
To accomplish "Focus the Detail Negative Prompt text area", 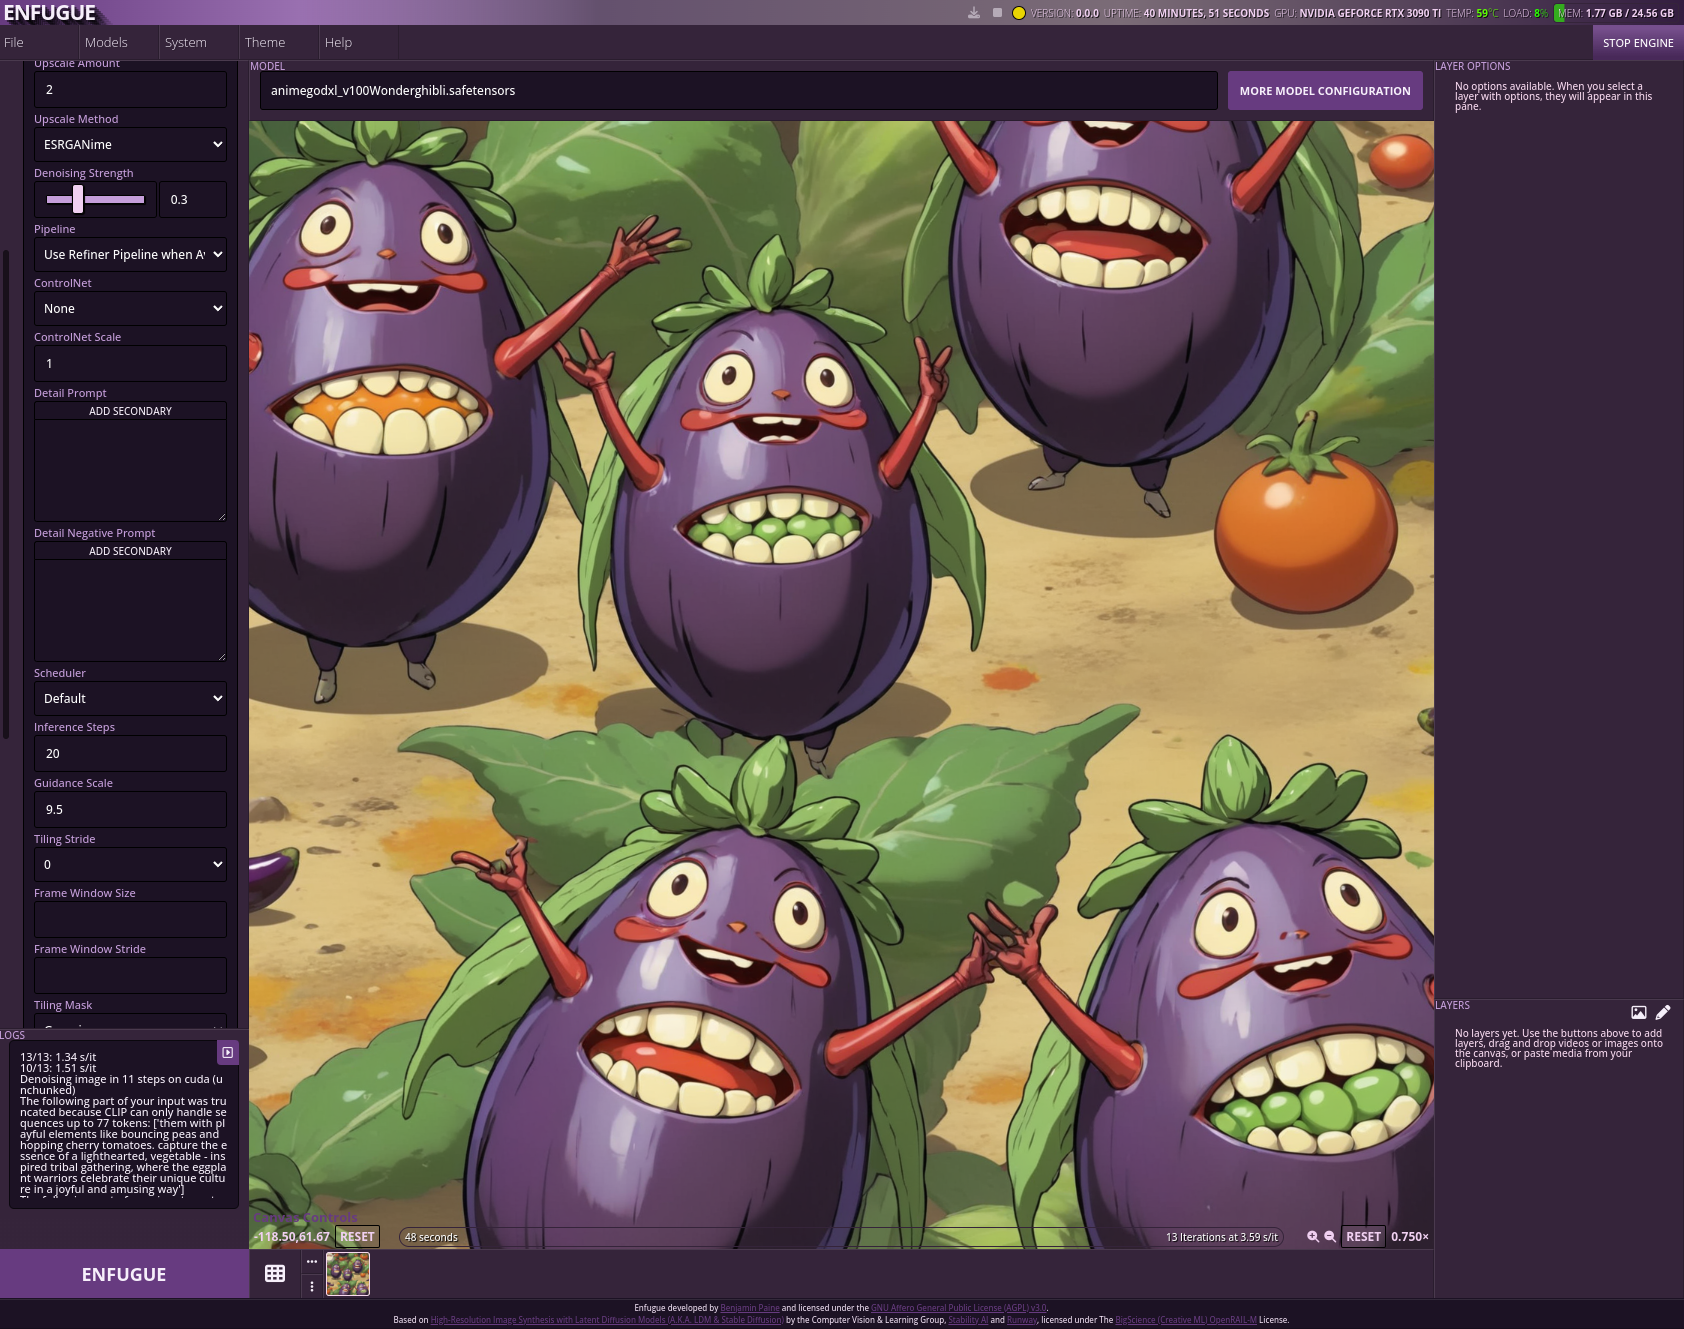I will point(130,611).
